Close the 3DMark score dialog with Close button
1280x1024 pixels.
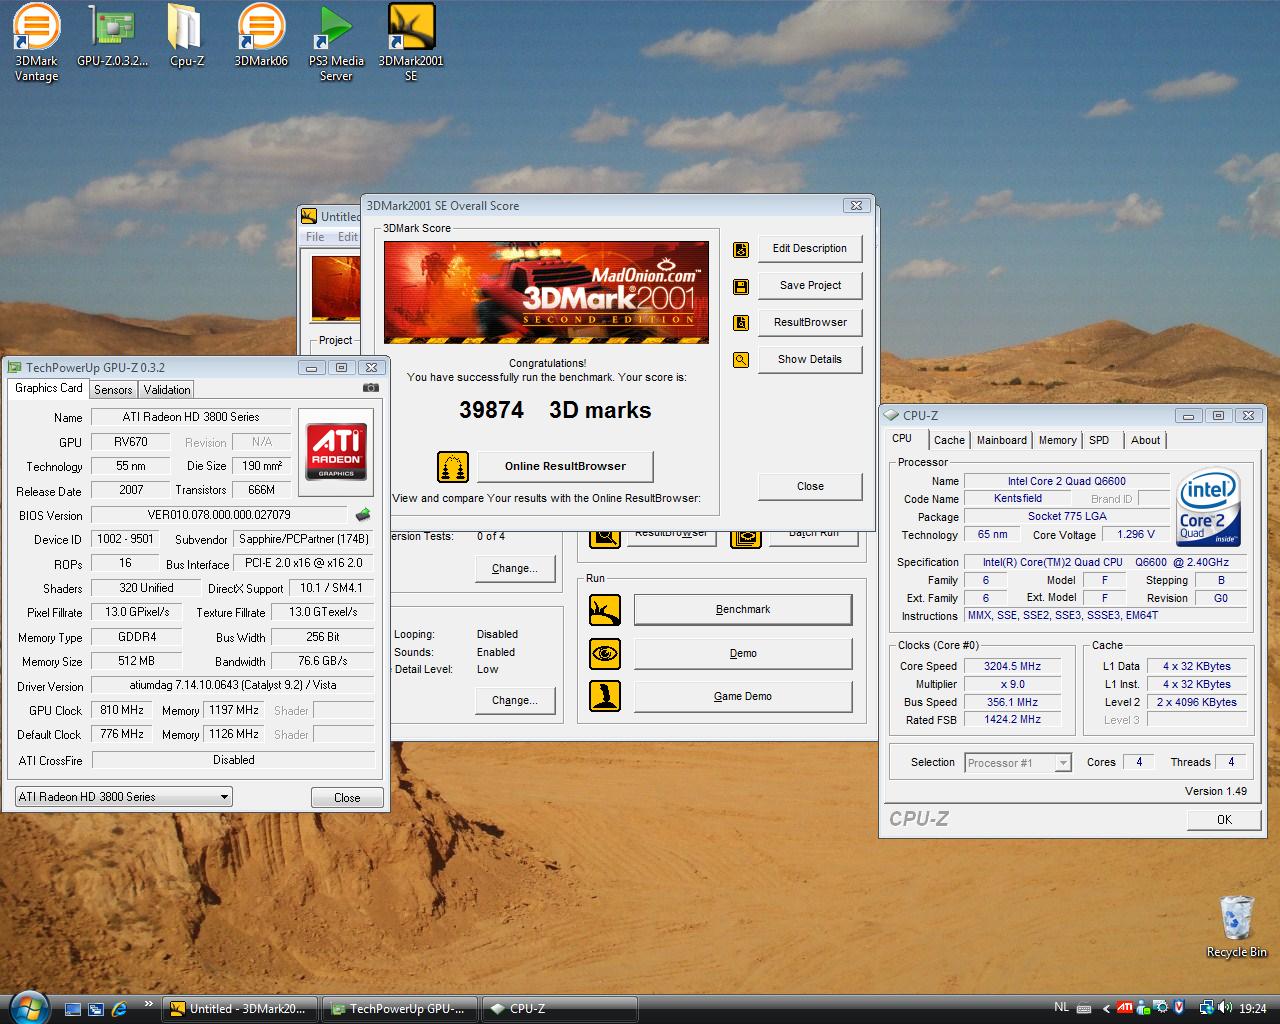click(x=810, y=487)
